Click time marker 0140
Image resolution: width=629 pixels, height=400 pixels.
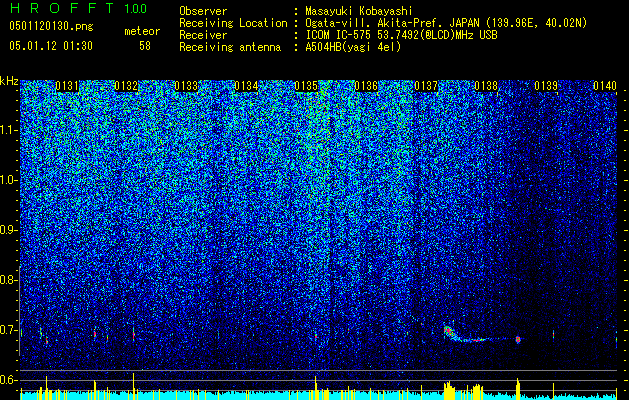click(605, 86)
